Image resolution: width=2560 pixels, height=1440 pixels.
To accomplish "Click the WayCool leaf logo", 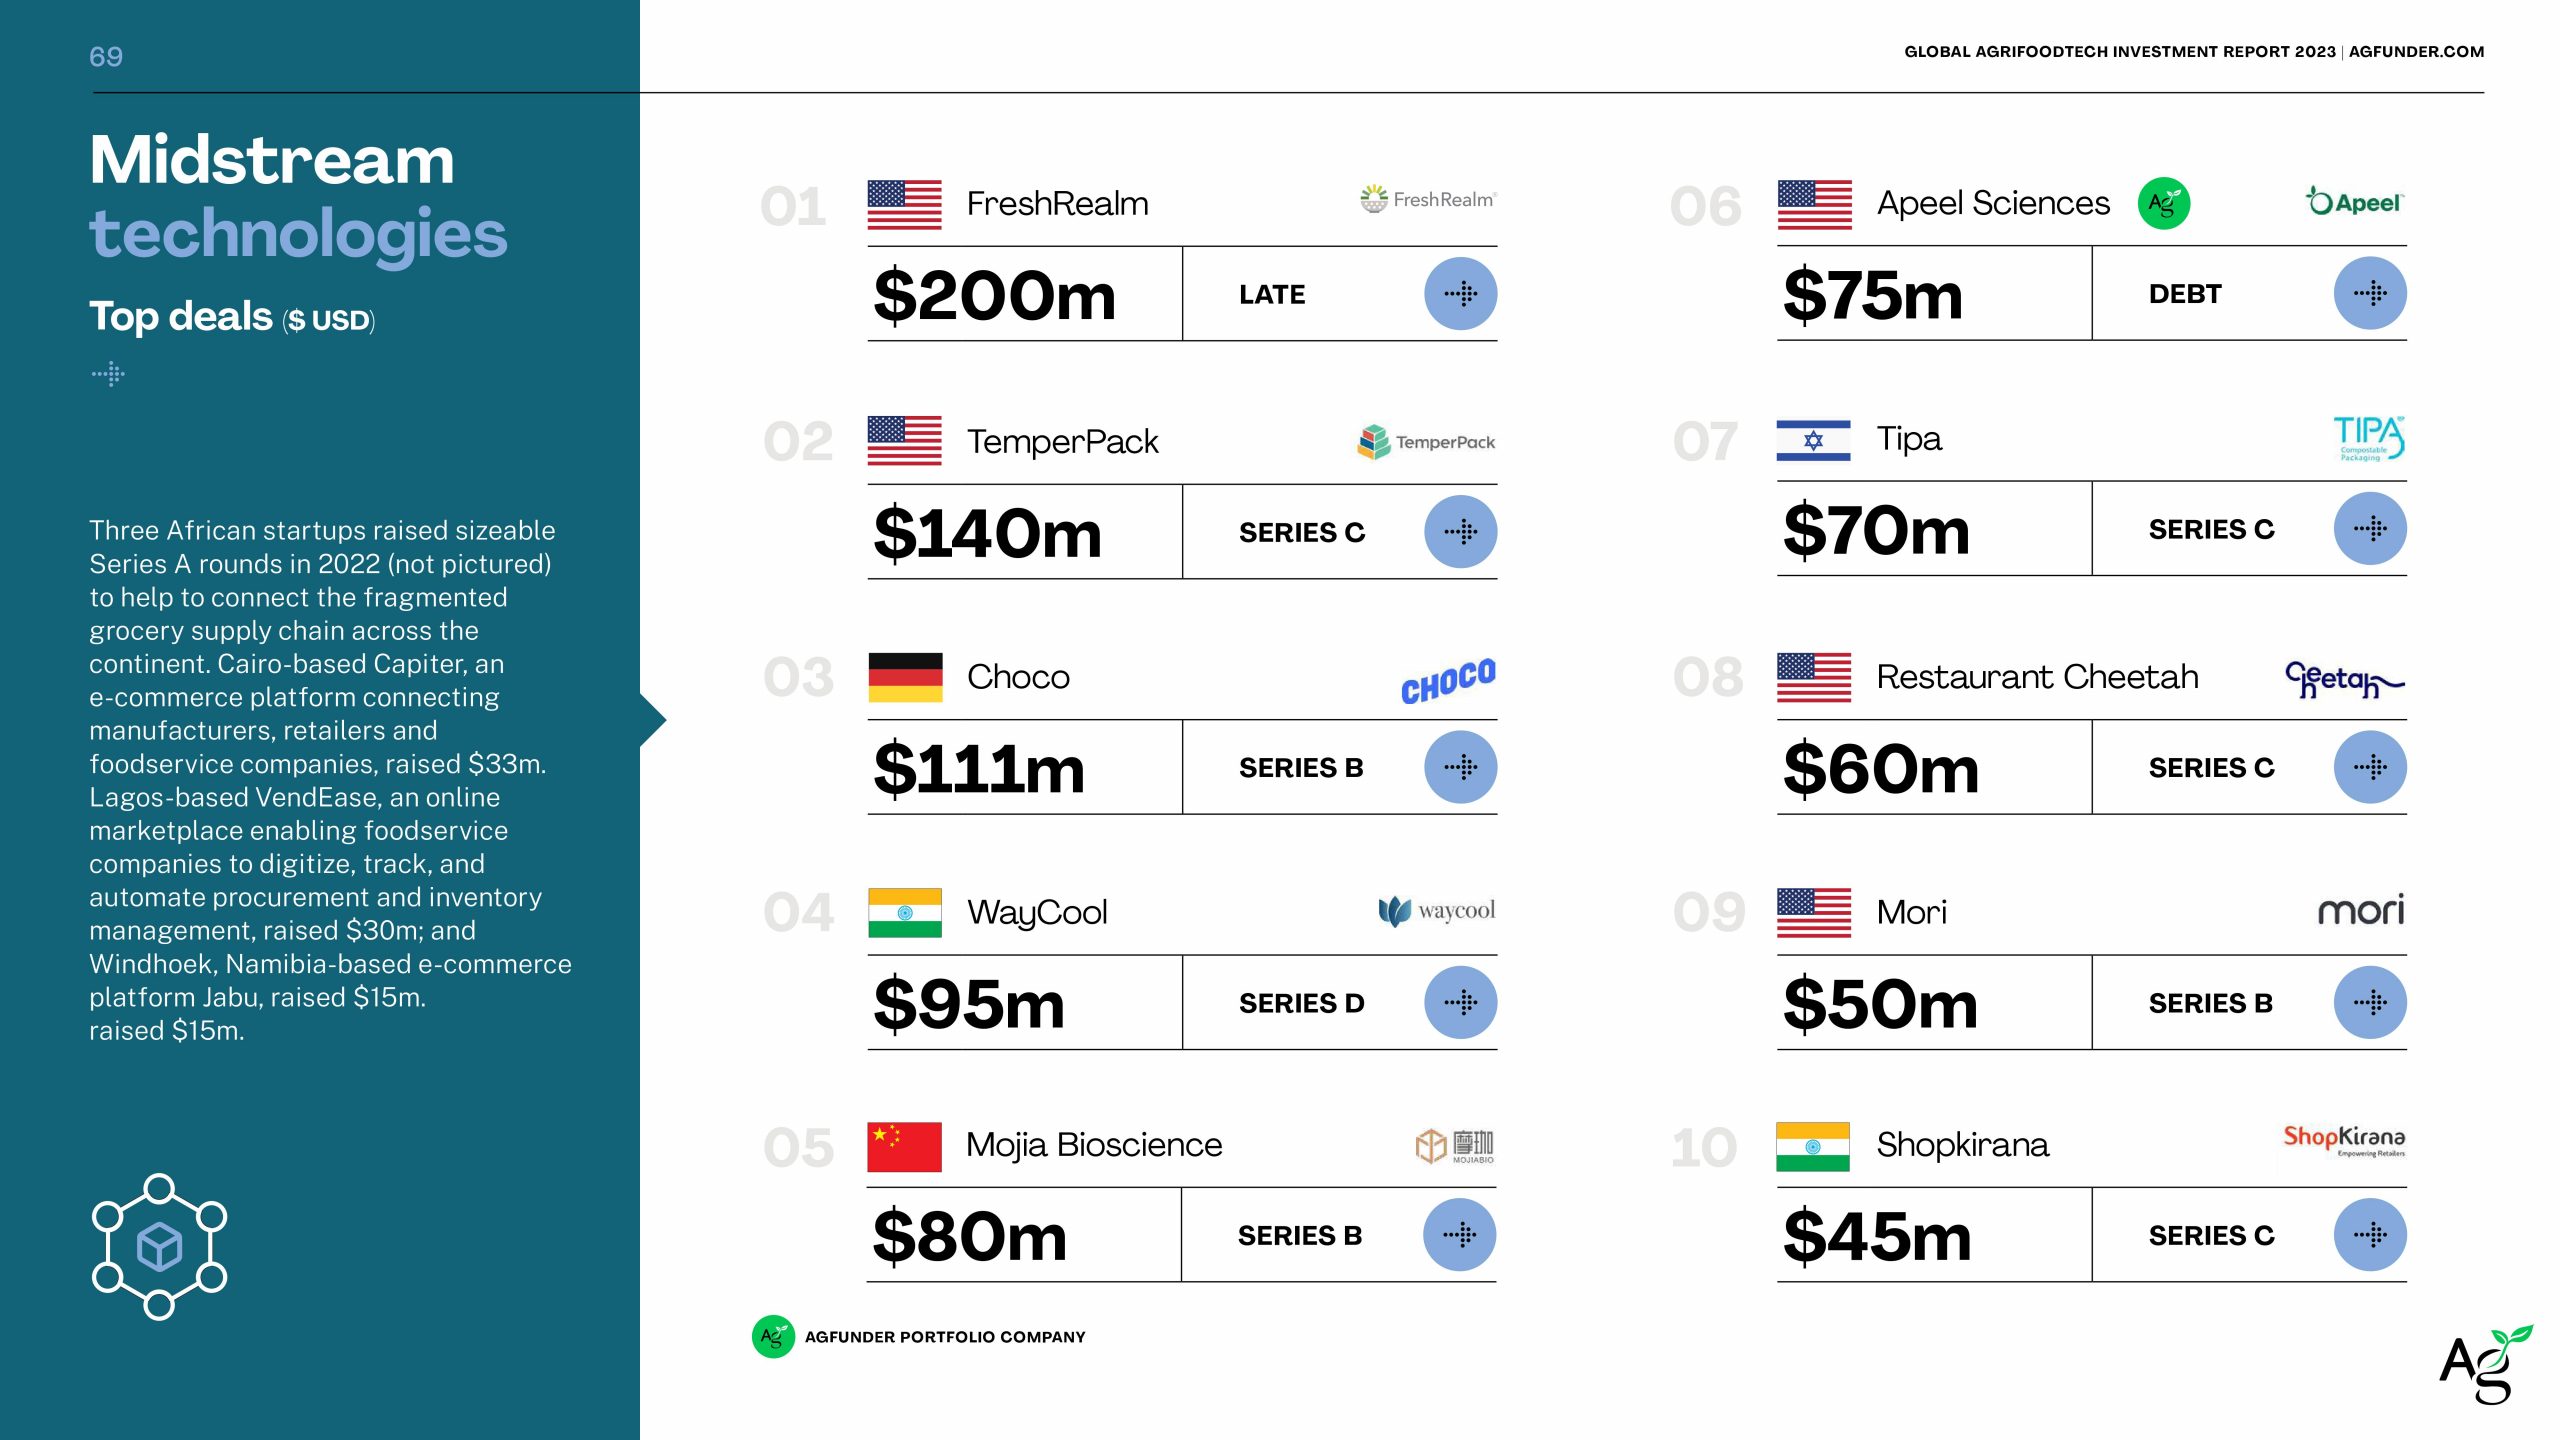I will (1436, 910).
